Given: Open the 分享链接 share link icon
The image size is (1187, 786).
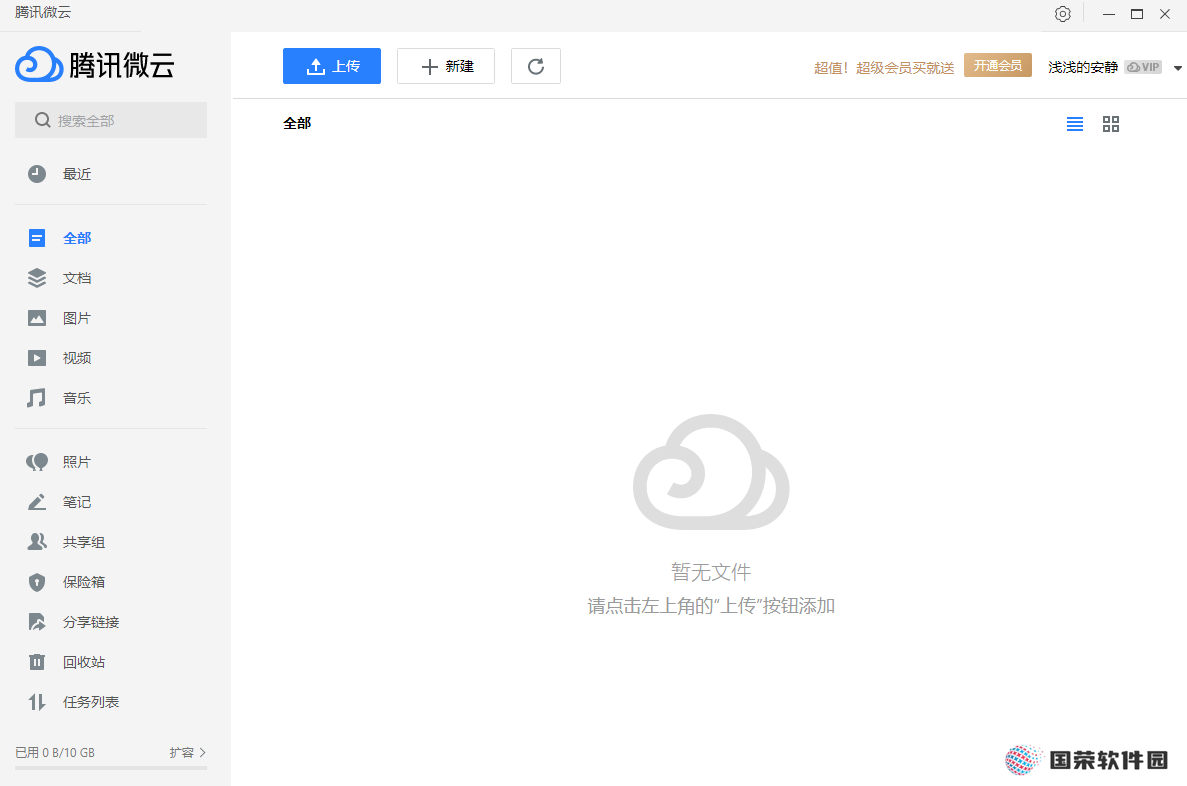Looking at the screenshot, I should point(36,622).
